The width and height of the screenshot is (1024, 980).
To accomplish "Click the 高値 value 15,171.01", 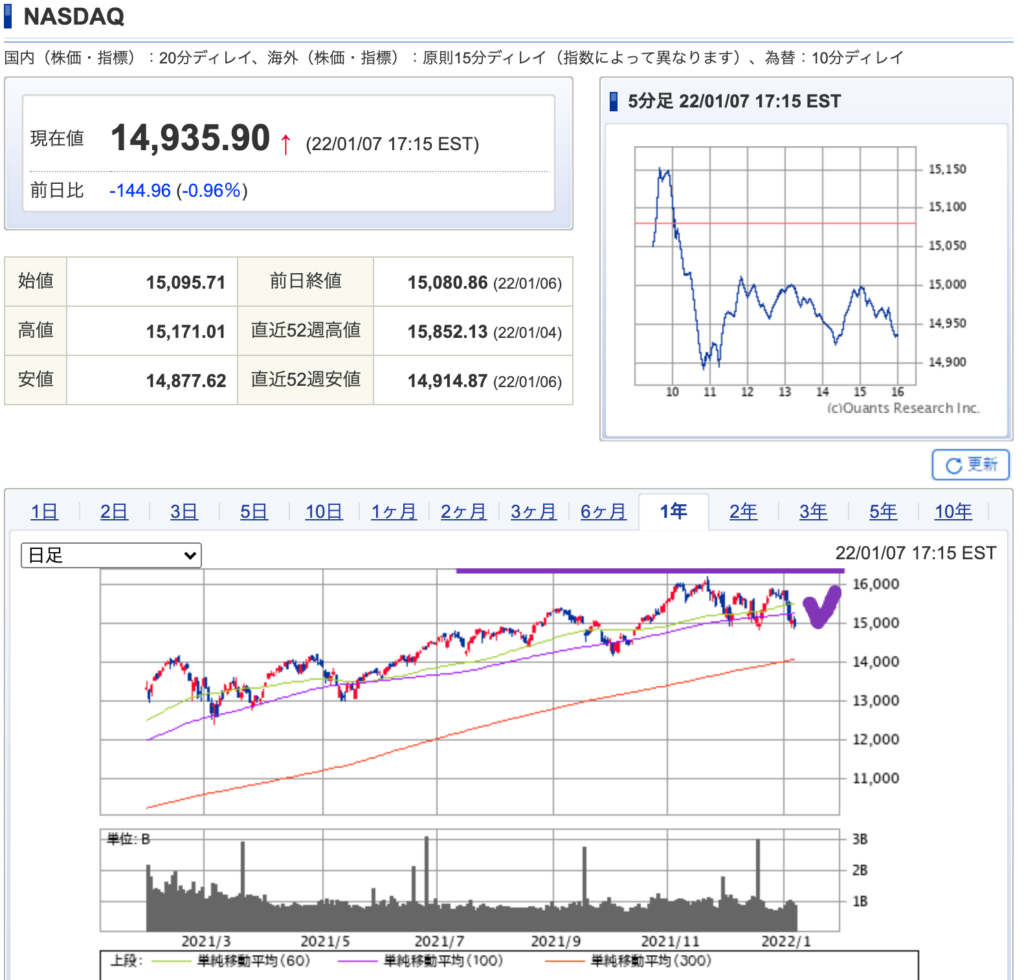I will [x=185, y=332].
